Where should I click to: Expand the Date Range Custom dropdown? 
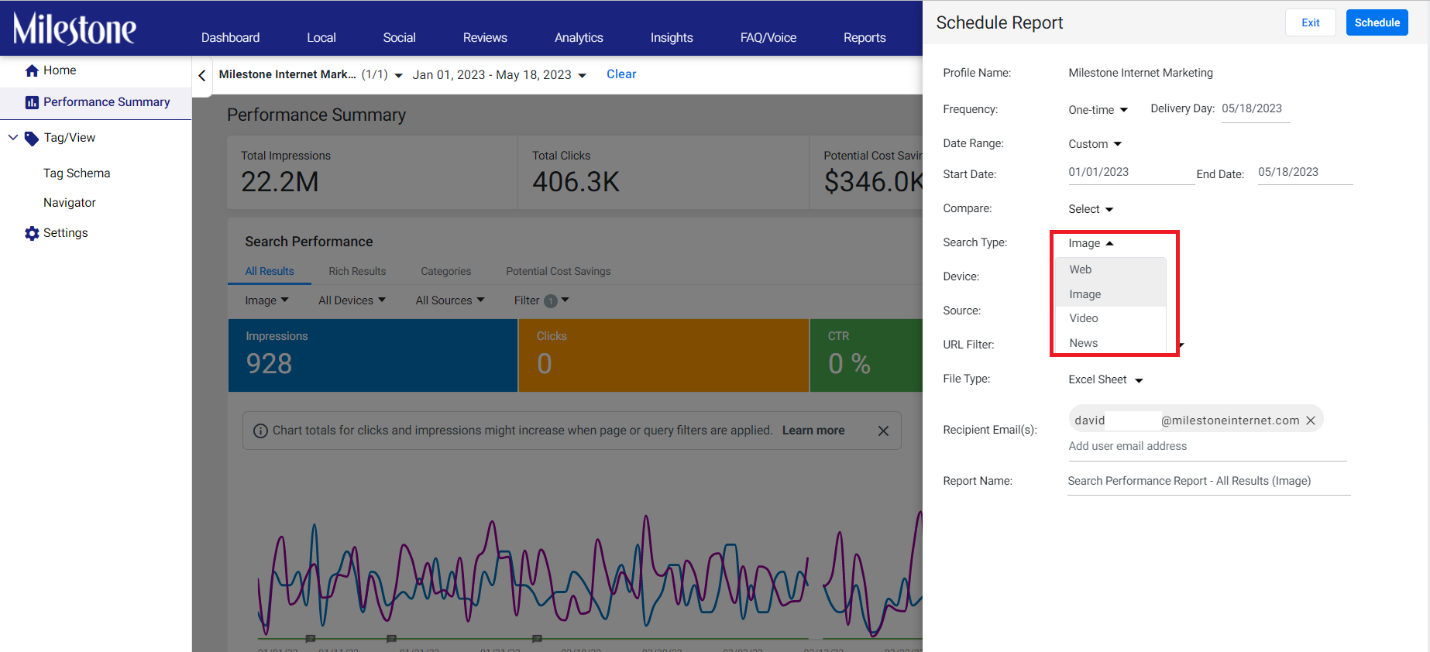[1095, 144]
